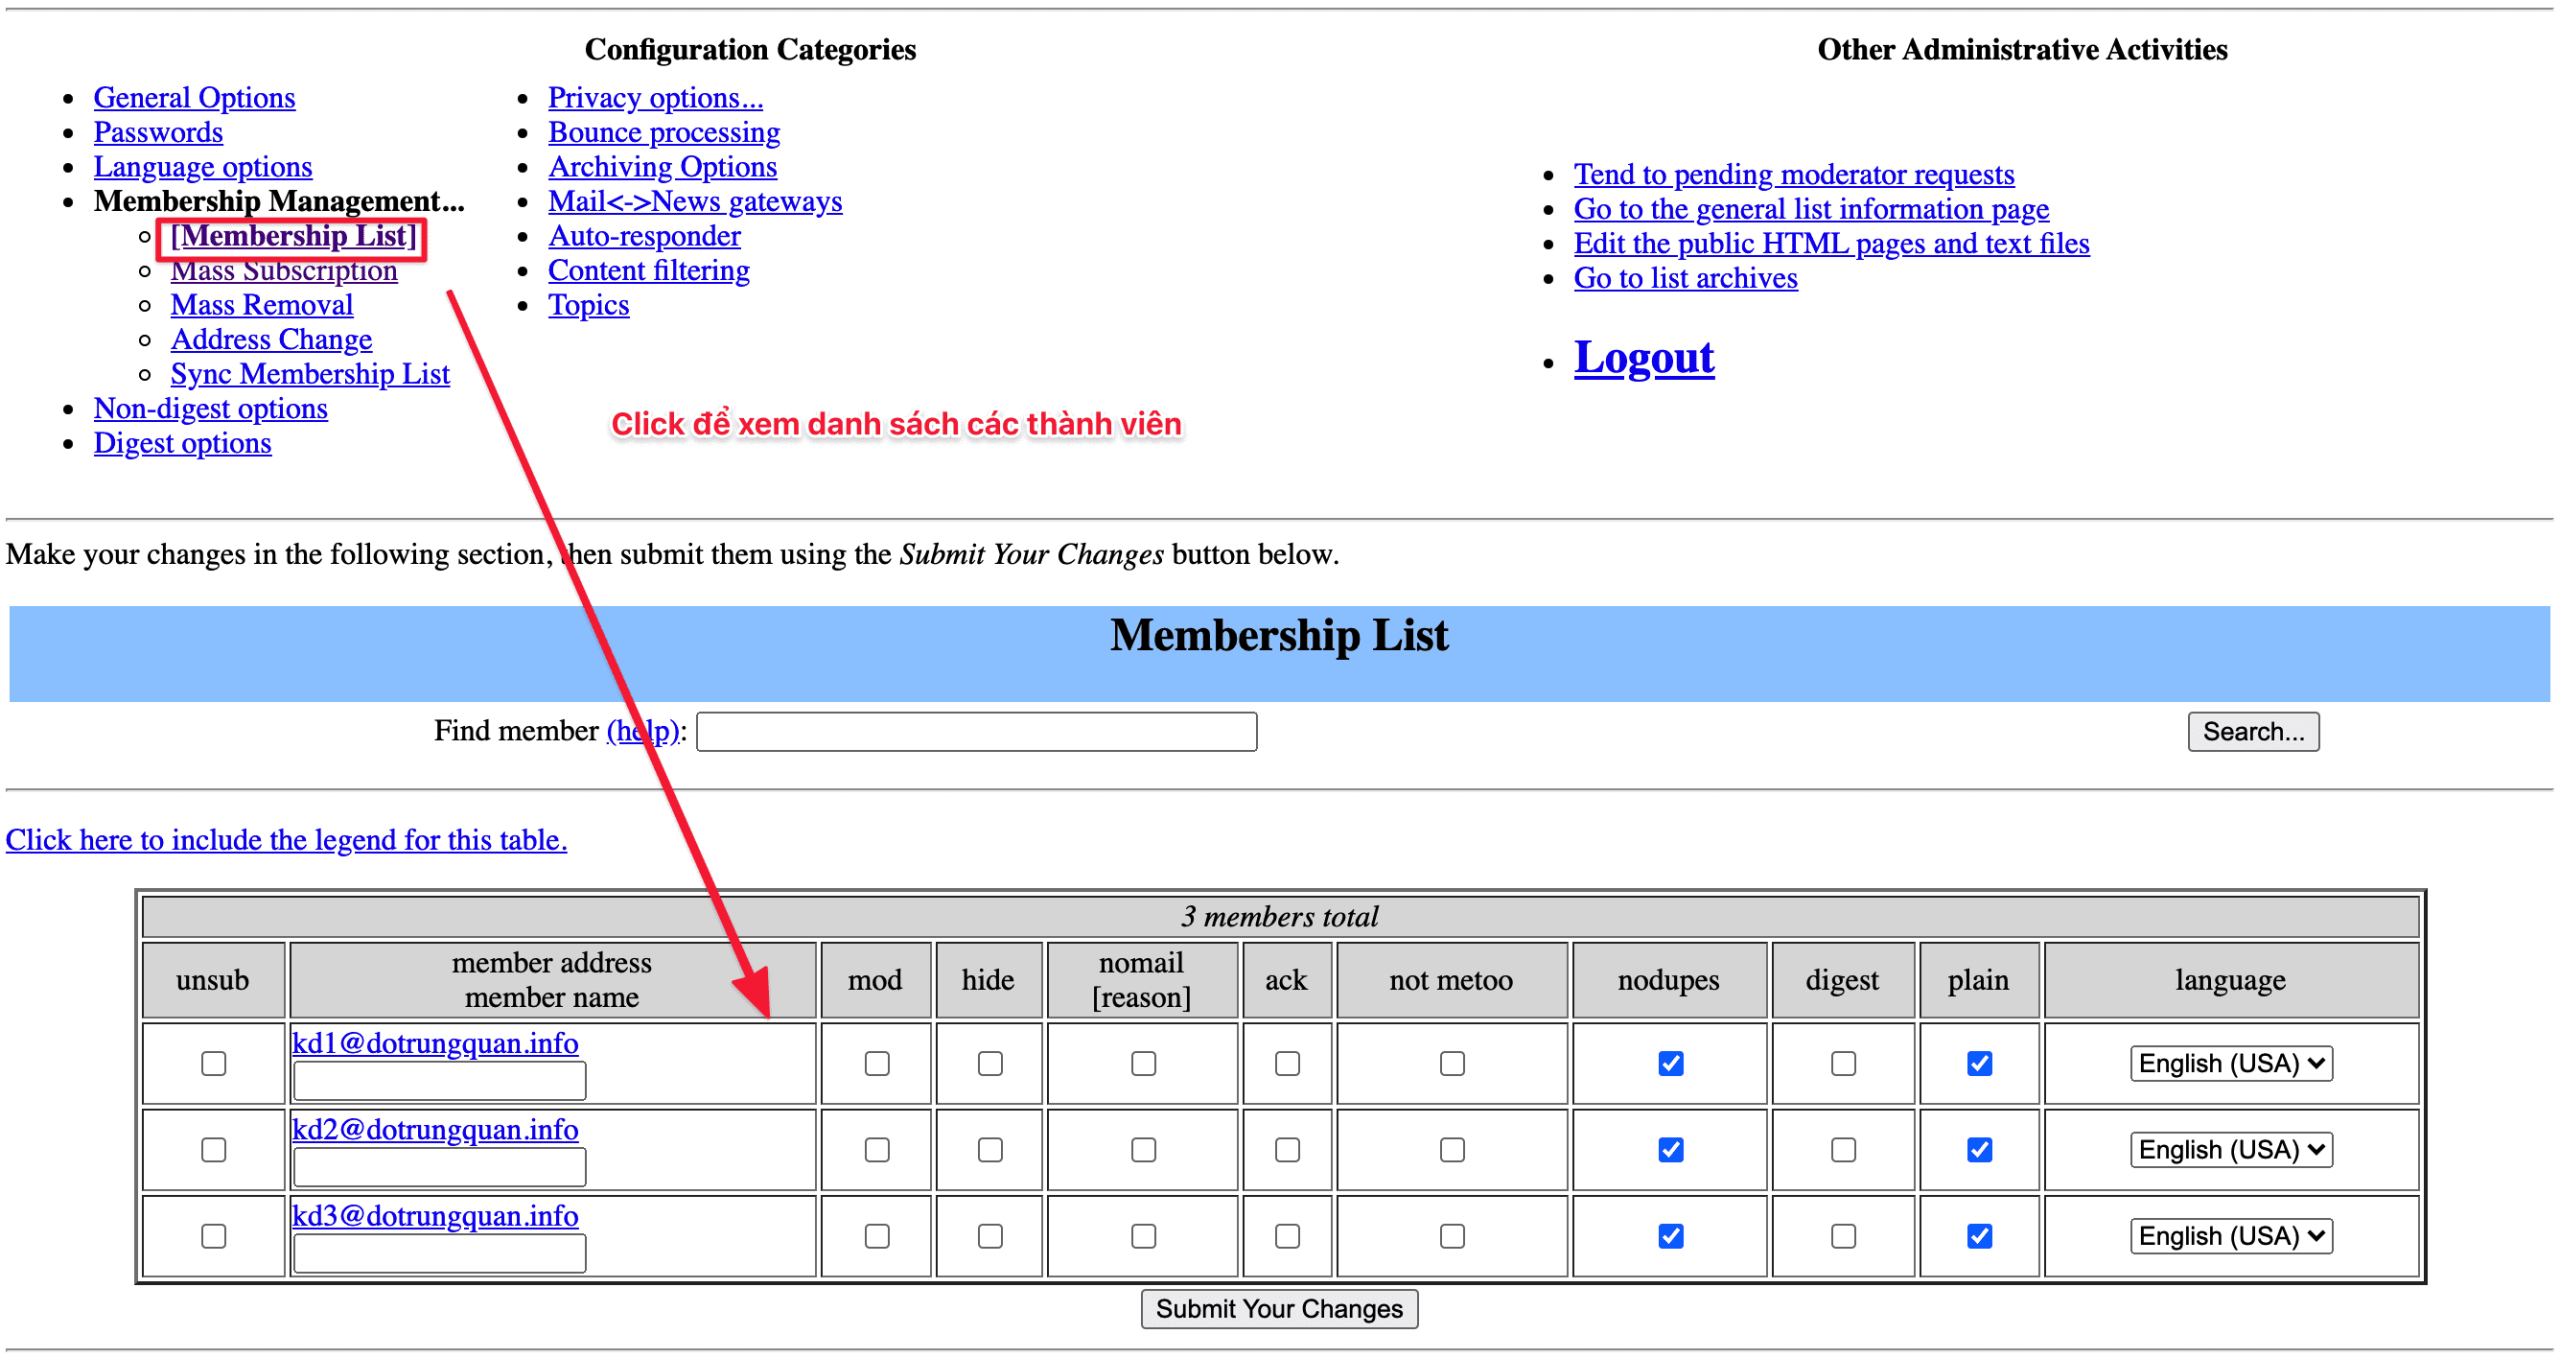
Task: Open language dropdown for kd1@dotrungquan.info
Action: point(2230,1063)
